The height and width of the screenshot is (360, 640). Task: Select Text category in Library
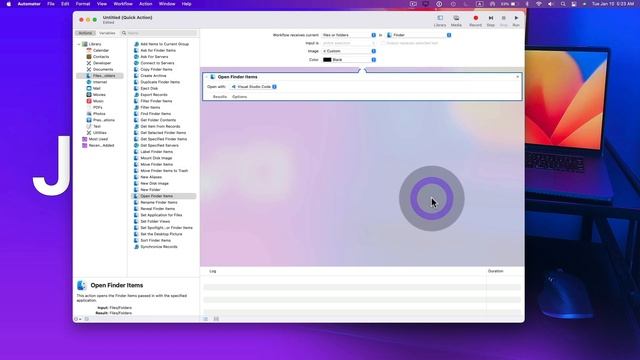pos(93,126)
